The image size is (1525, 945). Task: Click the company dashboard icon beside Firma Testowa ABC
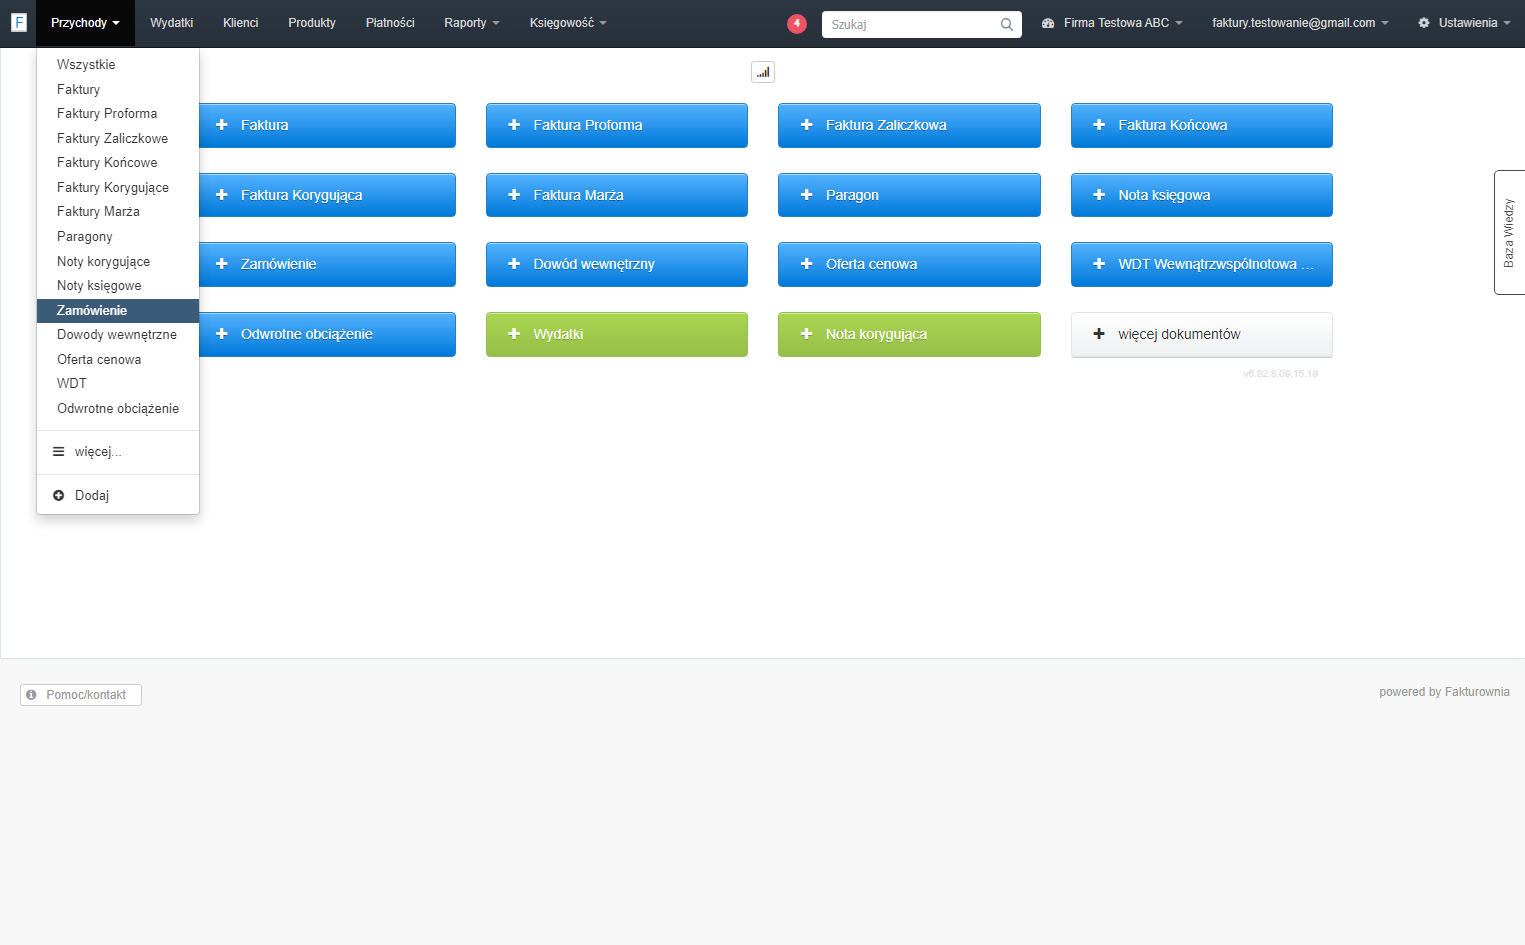coord(1048,23)
